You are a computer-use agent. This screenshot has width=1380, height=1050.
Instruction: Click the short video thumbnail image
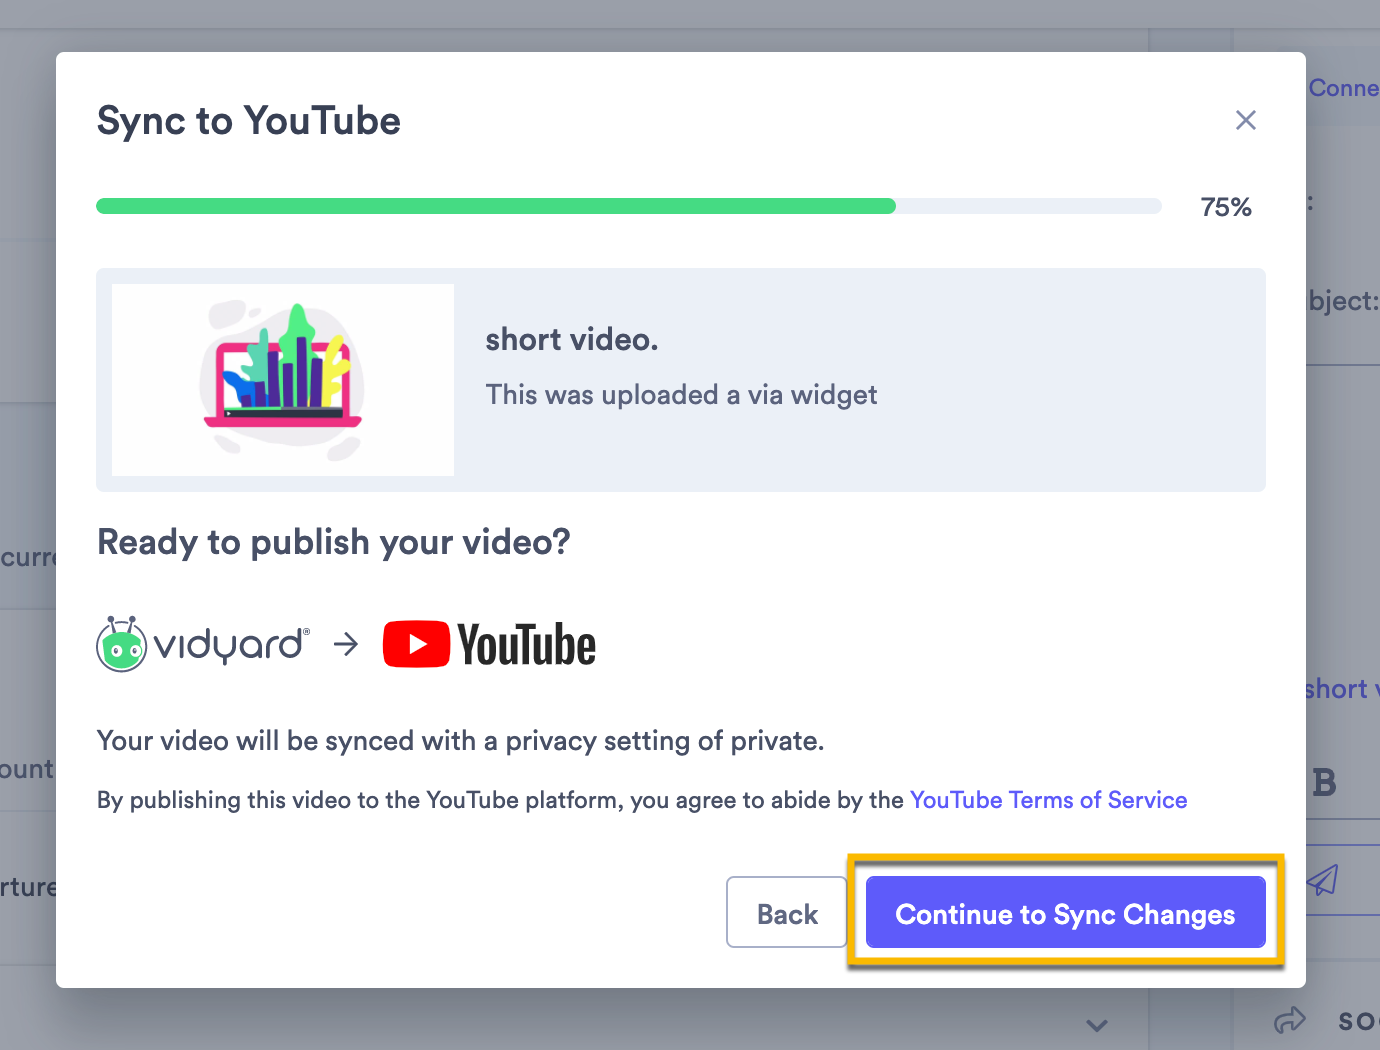pos(283,380)
